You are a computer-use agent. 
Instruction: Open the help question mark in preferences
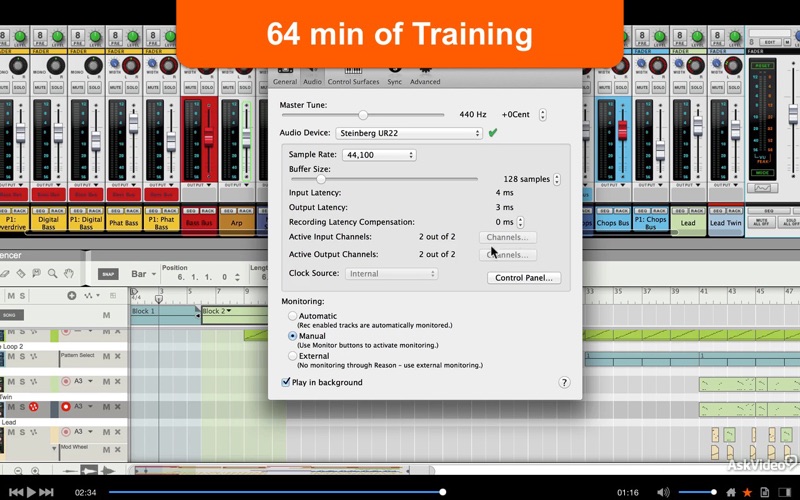coord(564,382)
